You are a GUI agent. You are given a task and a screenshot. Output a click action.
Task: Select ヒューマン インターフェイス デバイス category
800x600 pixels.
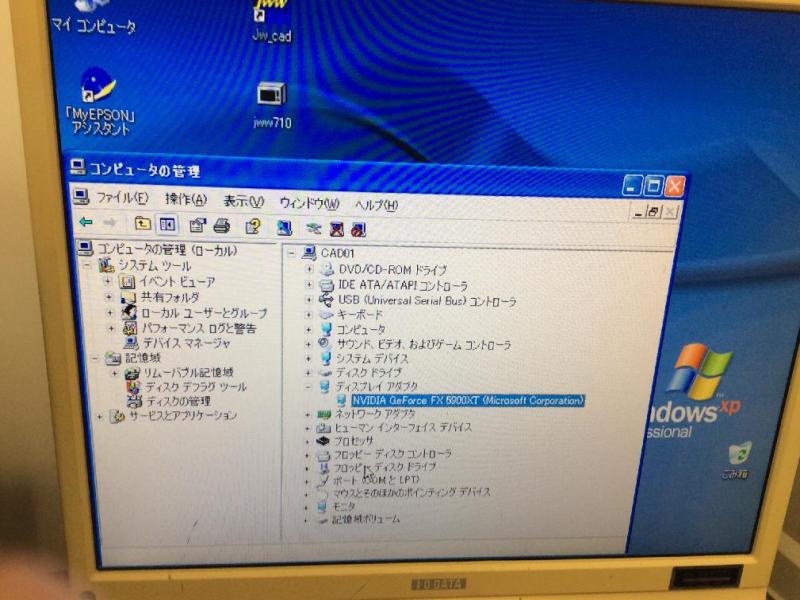tap(403, 427)
